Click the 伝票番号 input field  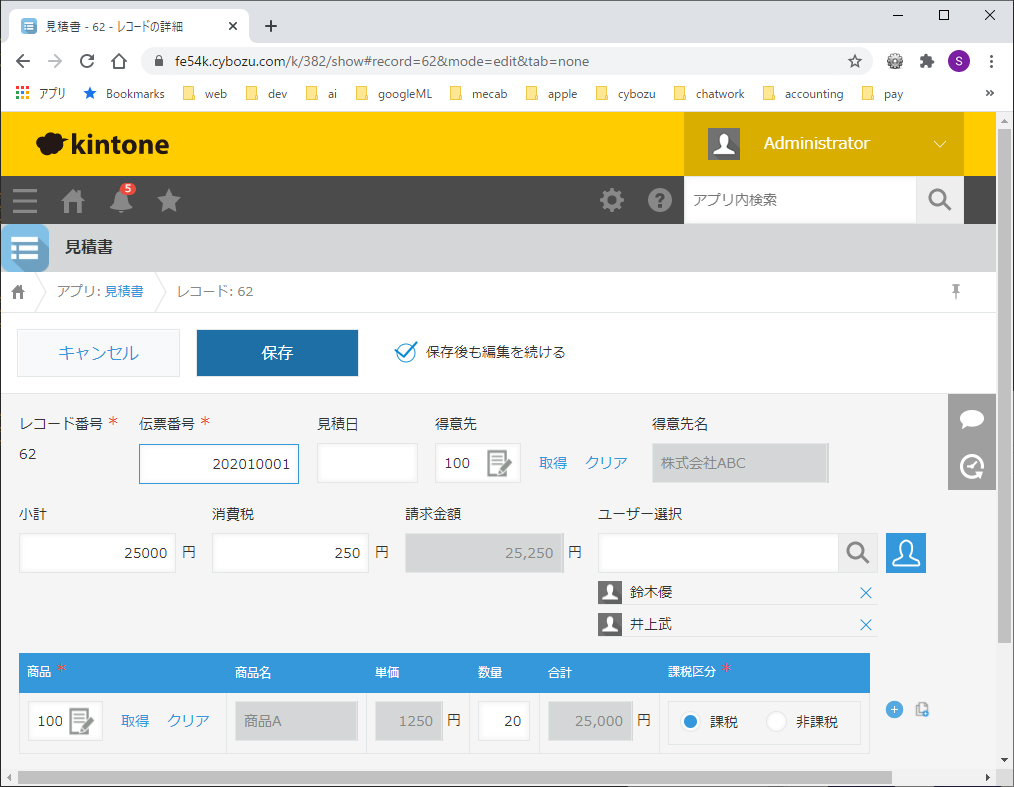(x=219, y=464)
